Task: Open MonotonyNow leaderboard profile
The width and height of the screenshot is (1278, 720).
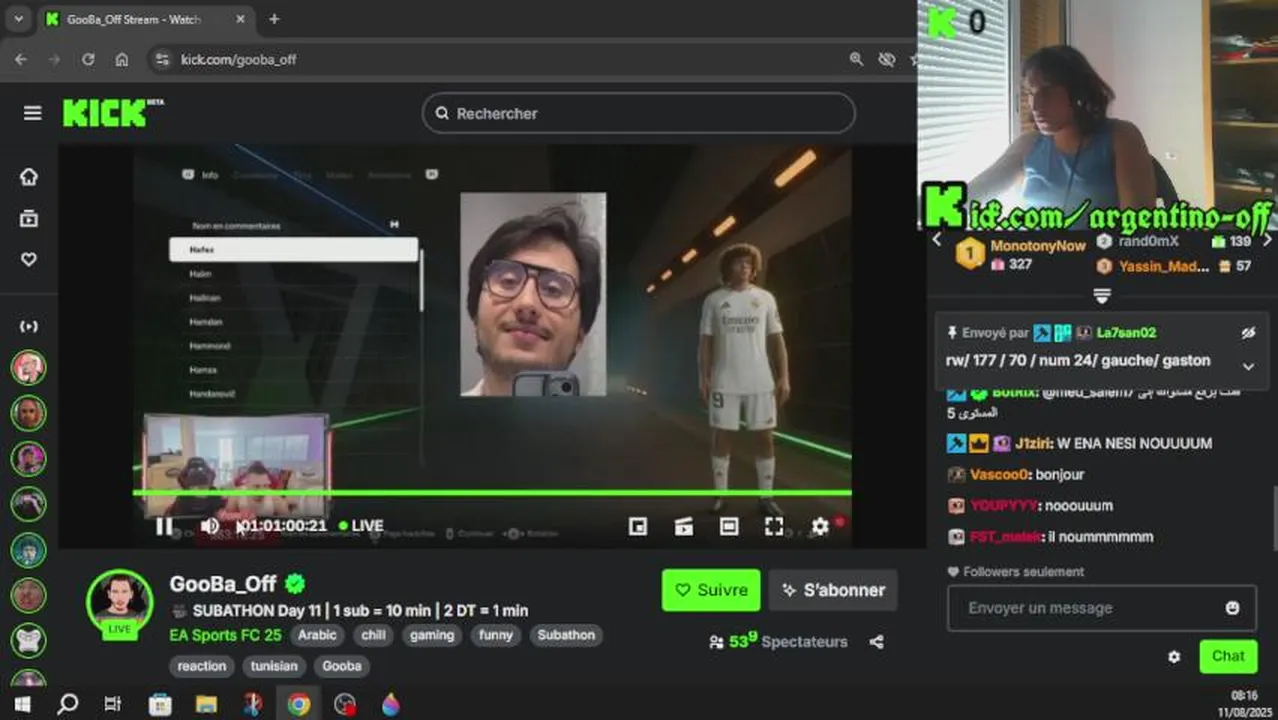Action: click(1037, 245)
